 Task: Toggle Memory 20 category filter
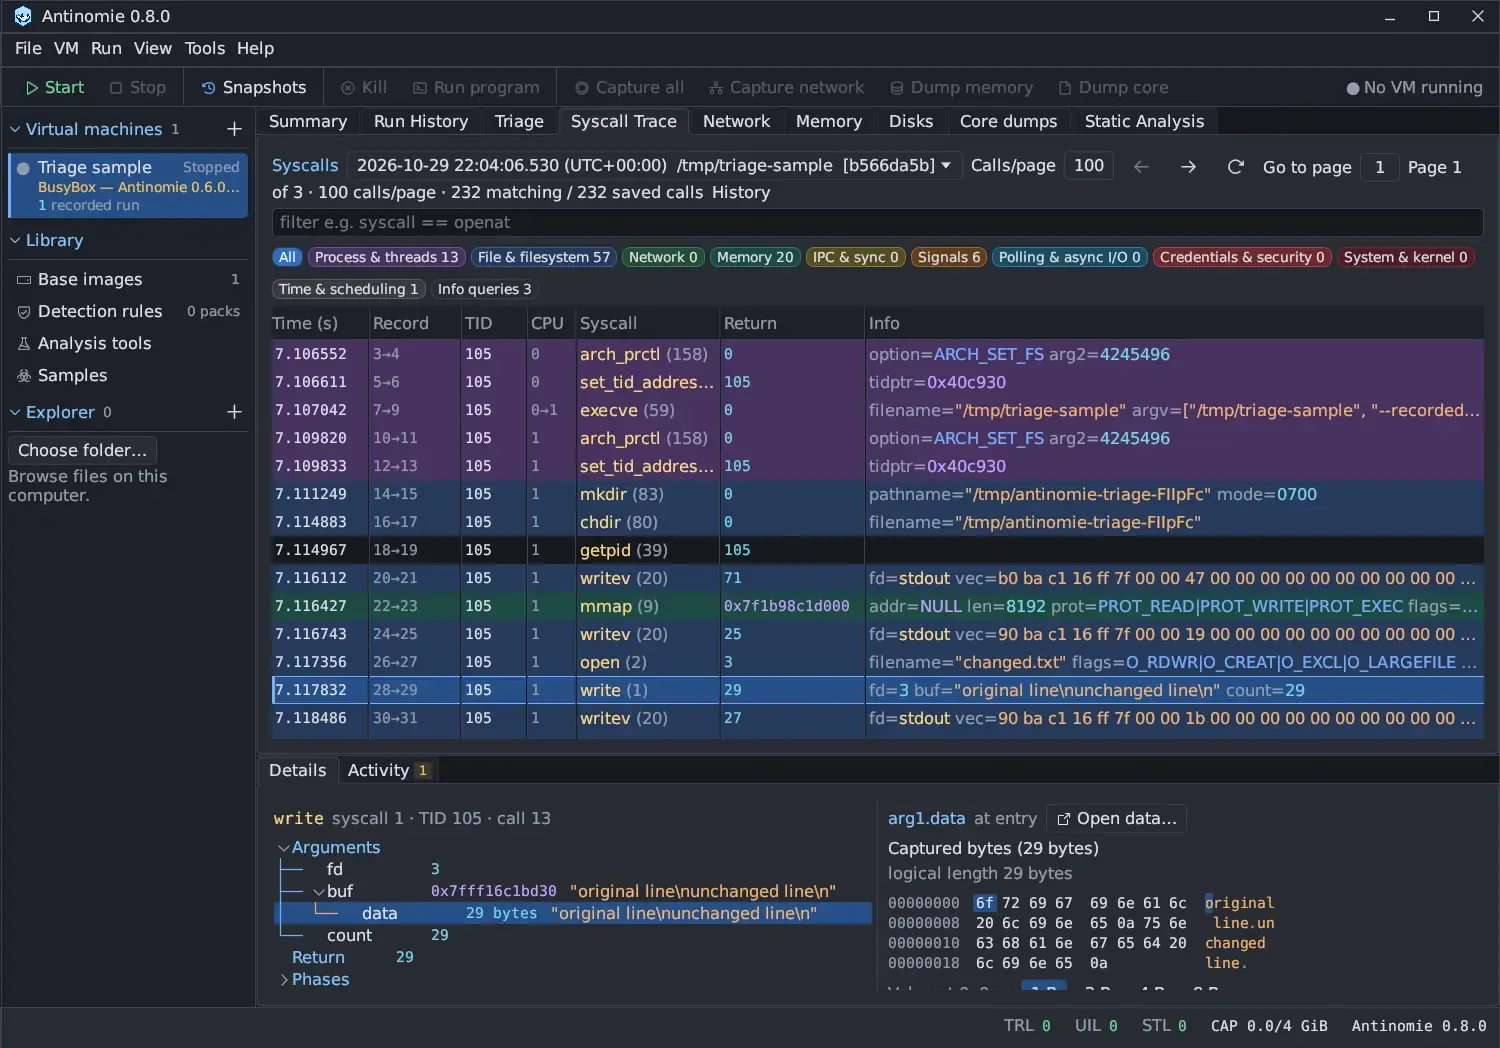tap(754, 257)
